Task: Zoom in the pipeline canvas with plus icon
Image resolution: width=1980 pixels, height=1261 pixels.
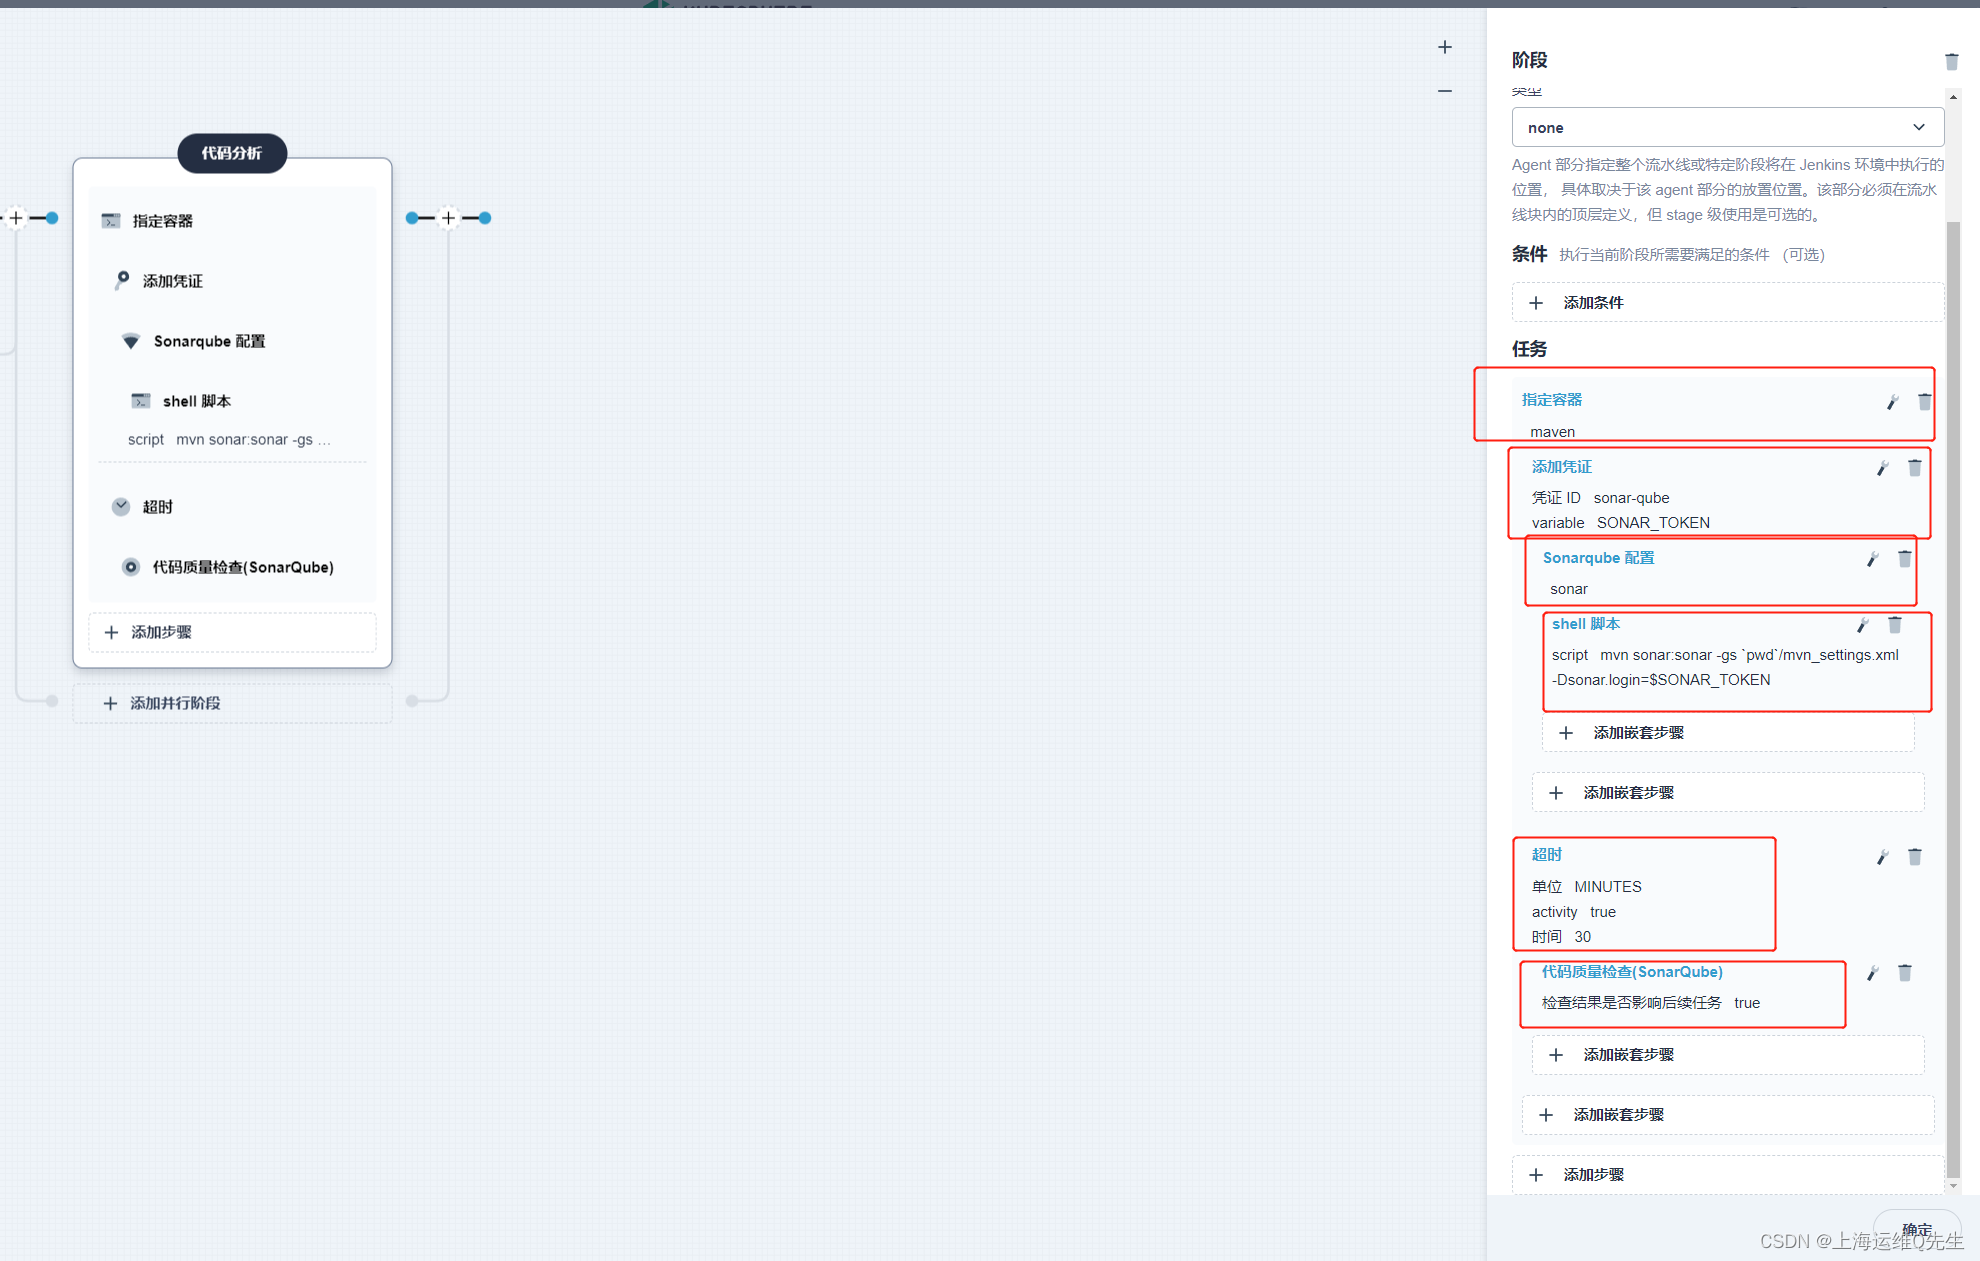Action: (x=1445, y=47)
